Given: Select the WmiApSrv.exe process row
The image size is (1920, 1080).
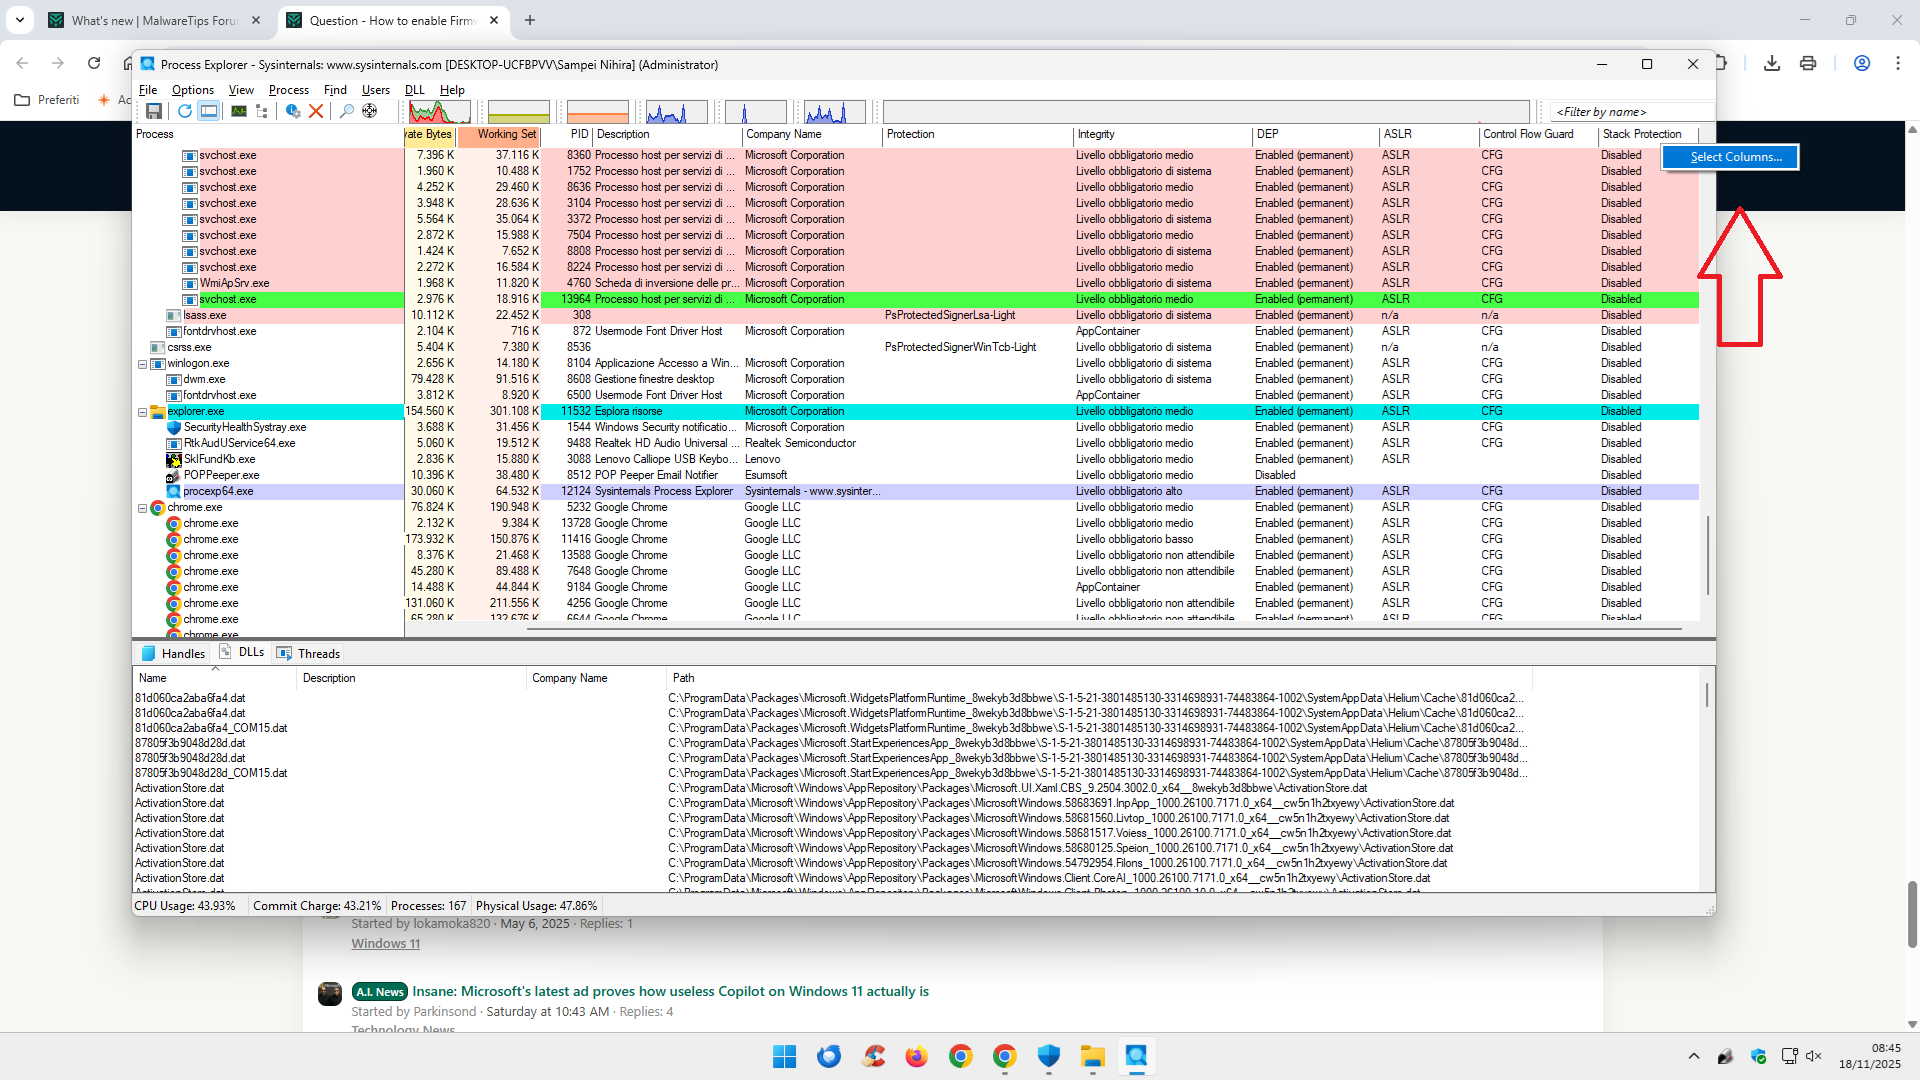Looking at the screenshot, I should coord(916,284).
